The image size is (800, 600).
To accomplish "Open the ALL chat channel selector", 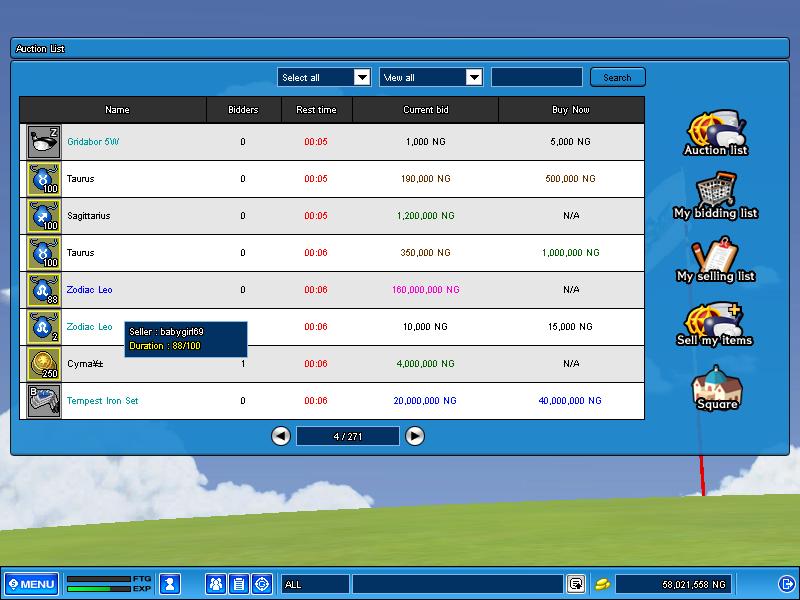I will pyautogui.click(x=315, y=584).
